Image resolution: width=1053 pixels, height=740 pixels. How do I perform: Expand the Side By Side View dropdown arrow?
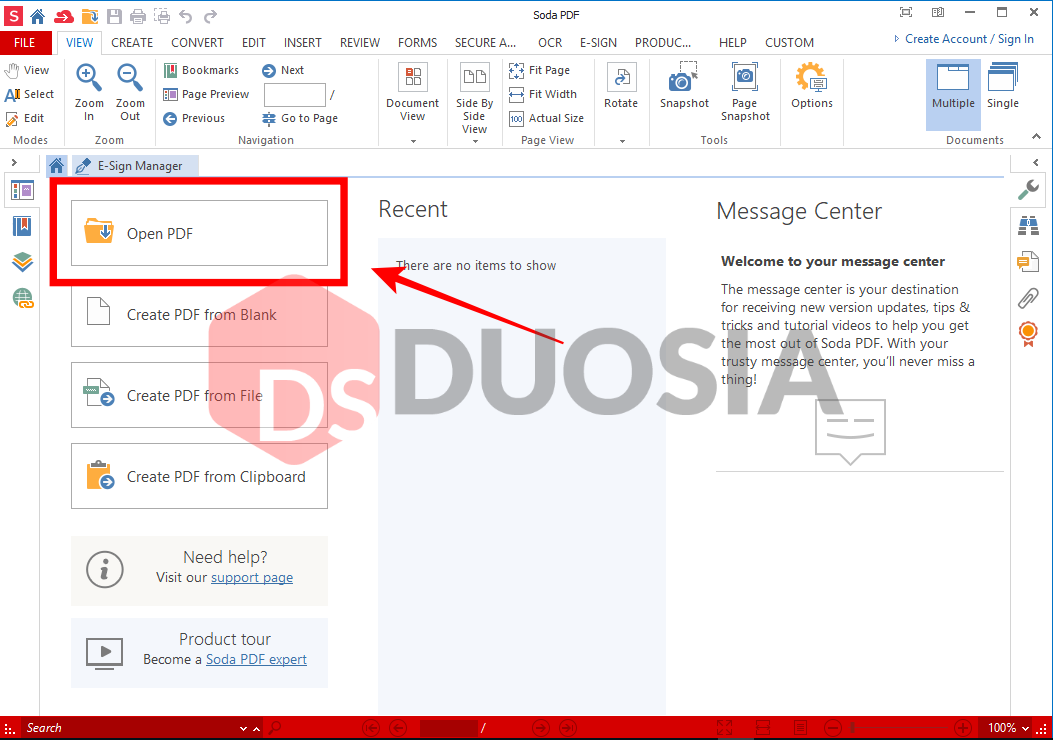pos(475,142)
